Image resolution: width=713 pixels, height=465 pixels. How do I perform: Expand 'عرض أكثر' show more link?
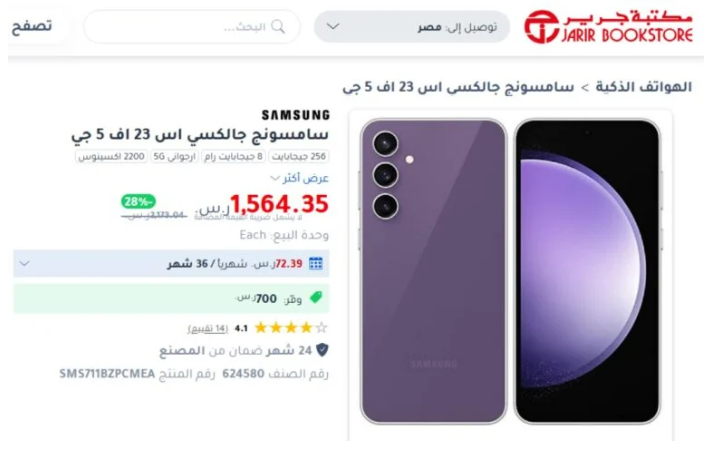coord(300,178)
